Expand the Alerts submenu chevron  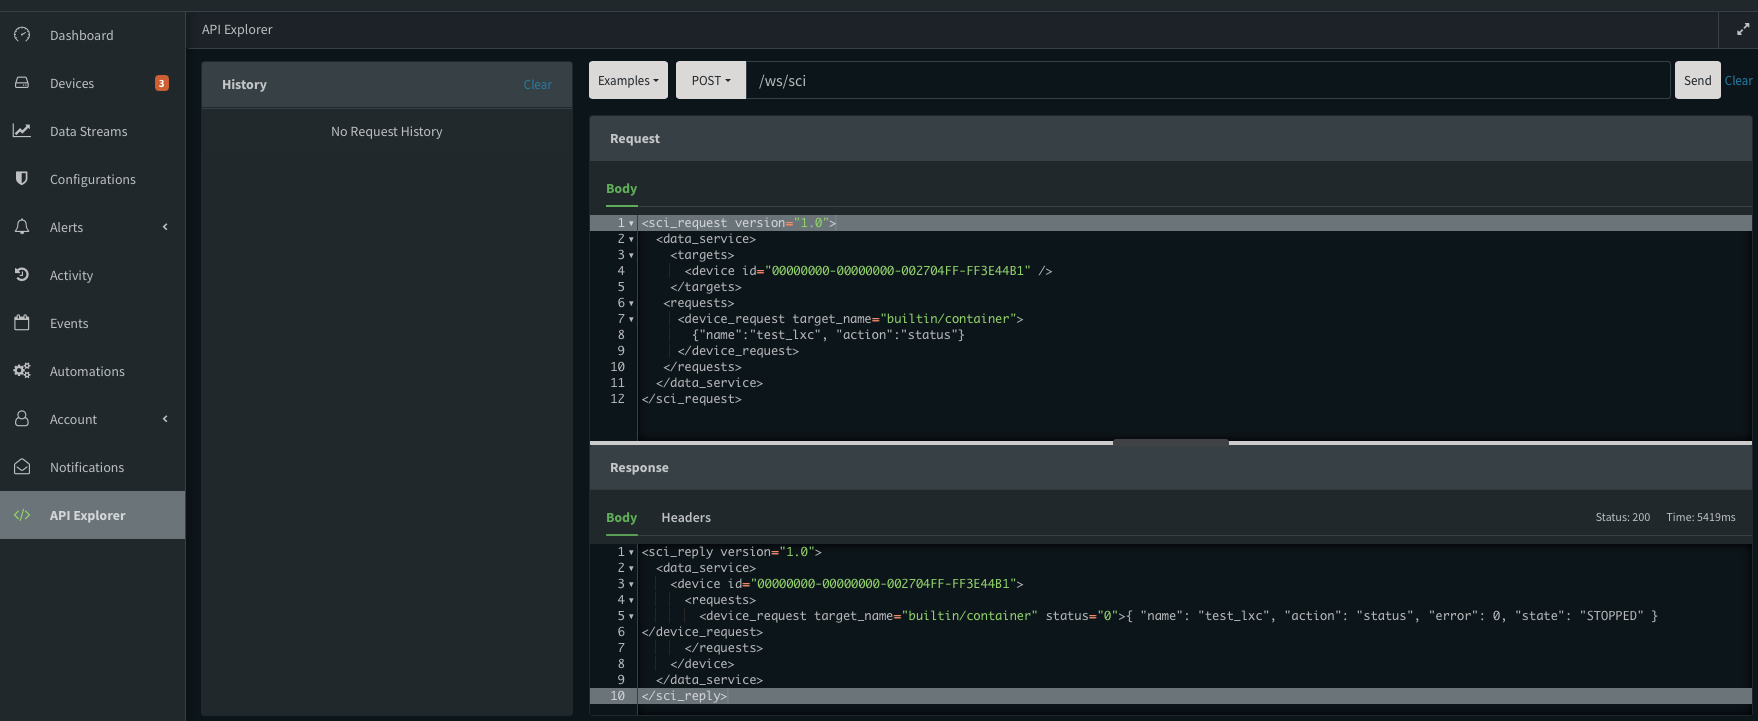(165, 227)
